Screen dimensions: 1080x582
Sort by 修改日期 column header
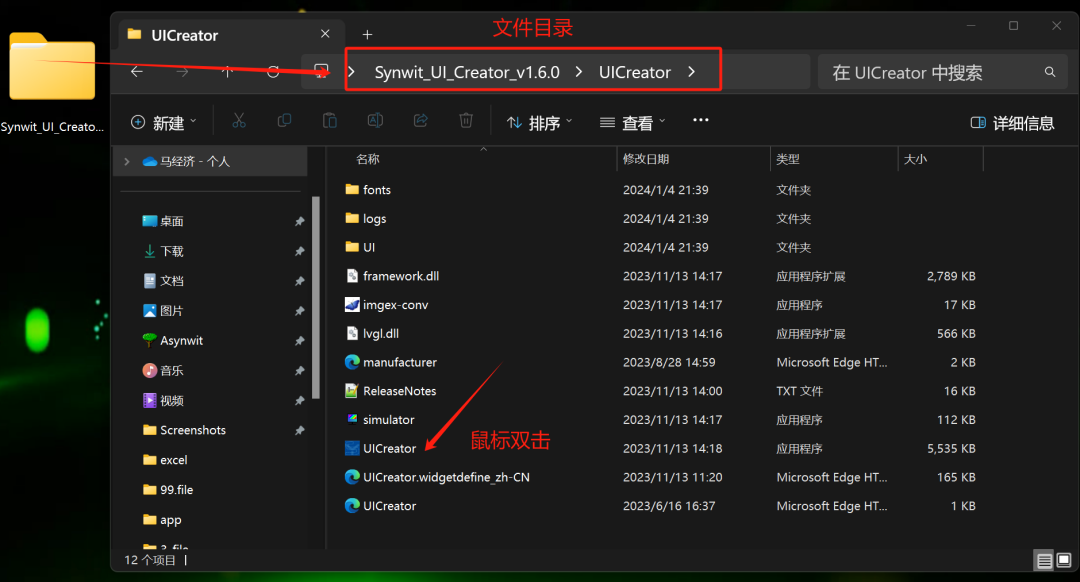646,159
